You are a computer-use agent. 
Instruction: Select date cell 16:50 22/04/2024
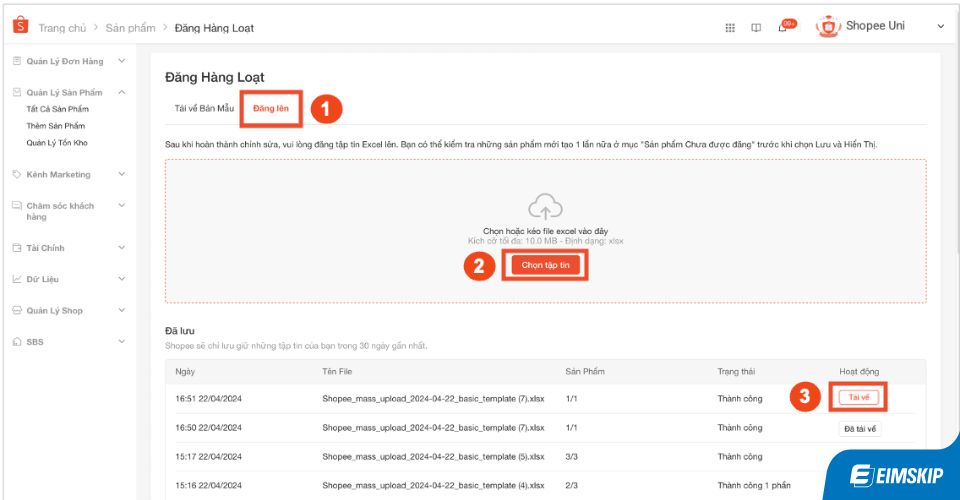point(208,428)
